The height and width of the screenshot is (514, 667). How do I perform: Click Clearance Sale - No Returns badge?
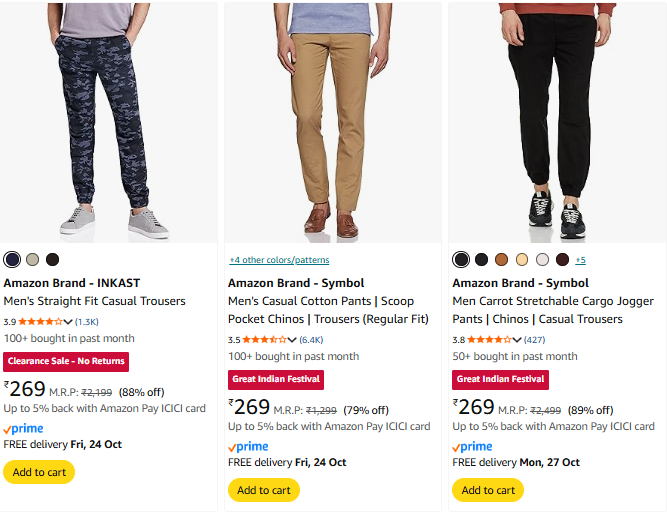tap(66, 361)
